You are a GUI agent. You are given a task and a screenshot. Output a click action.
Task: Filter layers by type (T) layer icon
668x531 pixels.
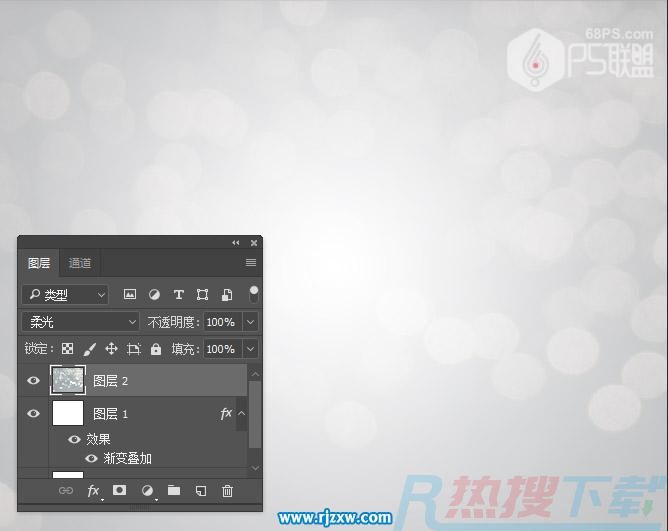(179, 294)
